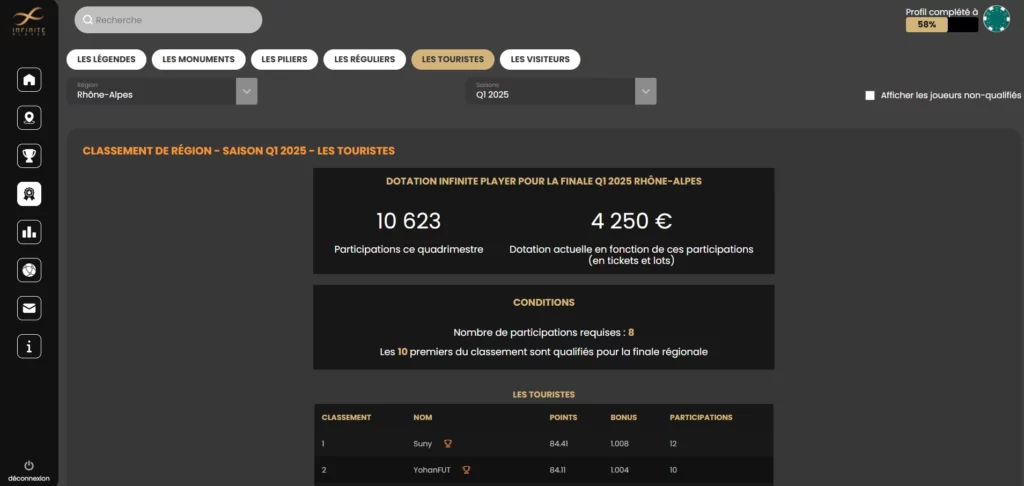Click points value 84.41

tap(559, 444)
